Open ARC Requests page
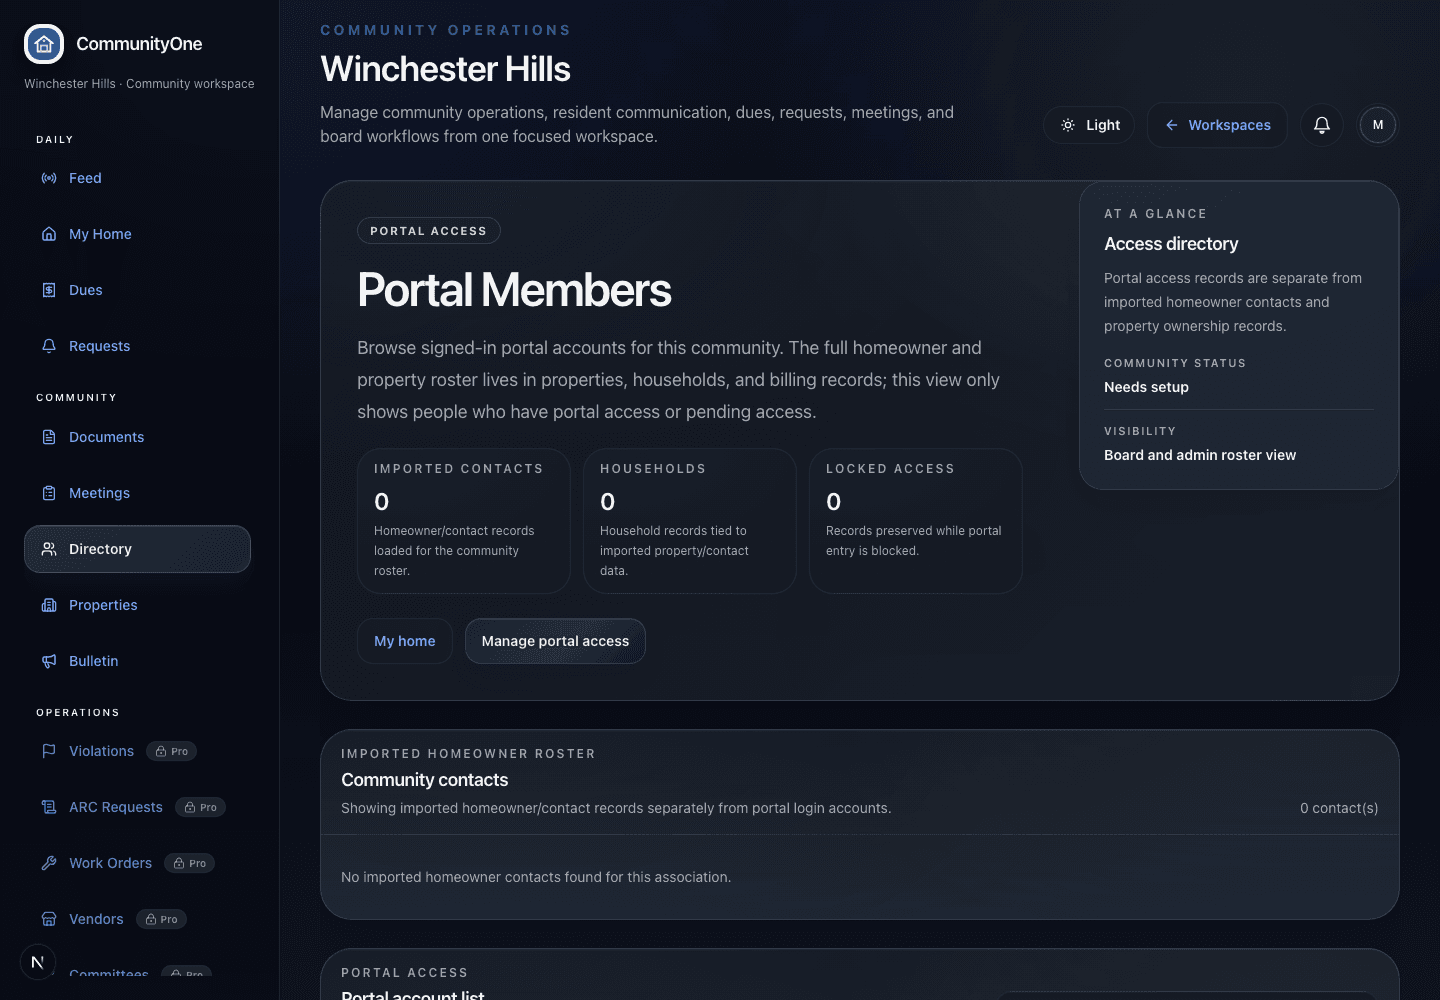Screen dimensions: 1440x1000 (x=115, y=807)
